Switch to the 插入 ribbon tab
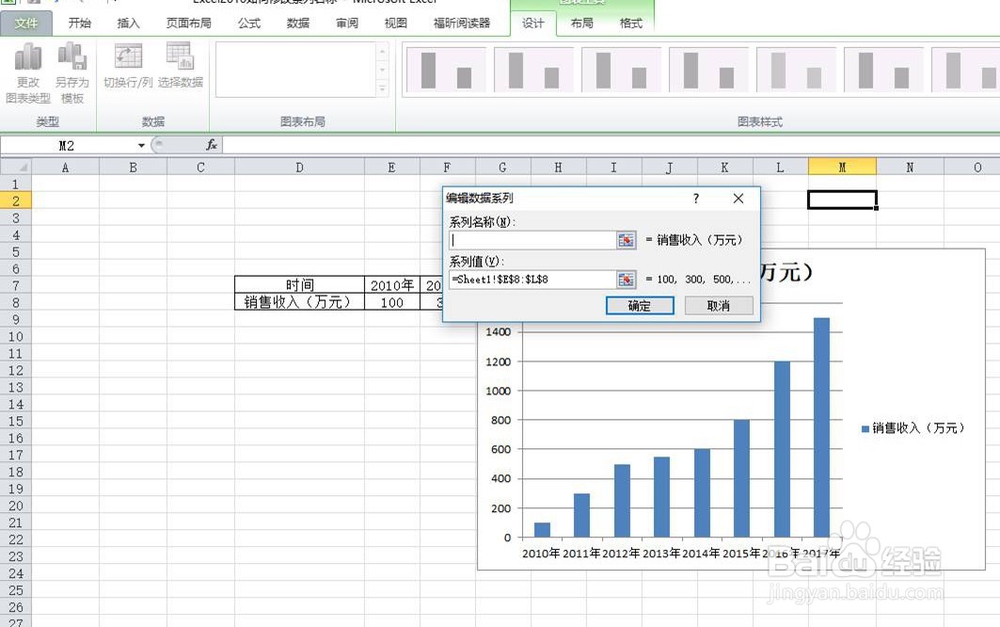Viewport: 1000px width, 627px height. (x=126, y=22)
